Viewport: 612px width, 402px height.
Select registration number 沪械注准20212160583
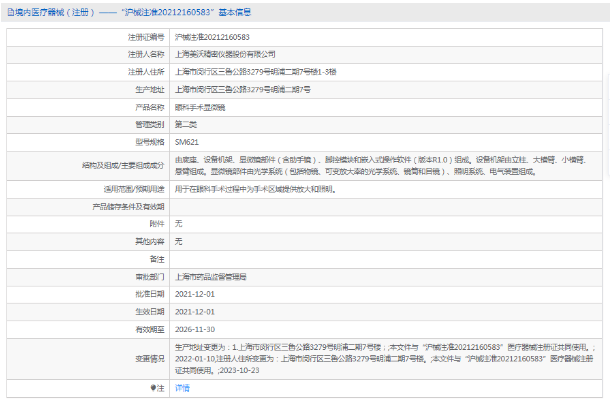(212, 37)
